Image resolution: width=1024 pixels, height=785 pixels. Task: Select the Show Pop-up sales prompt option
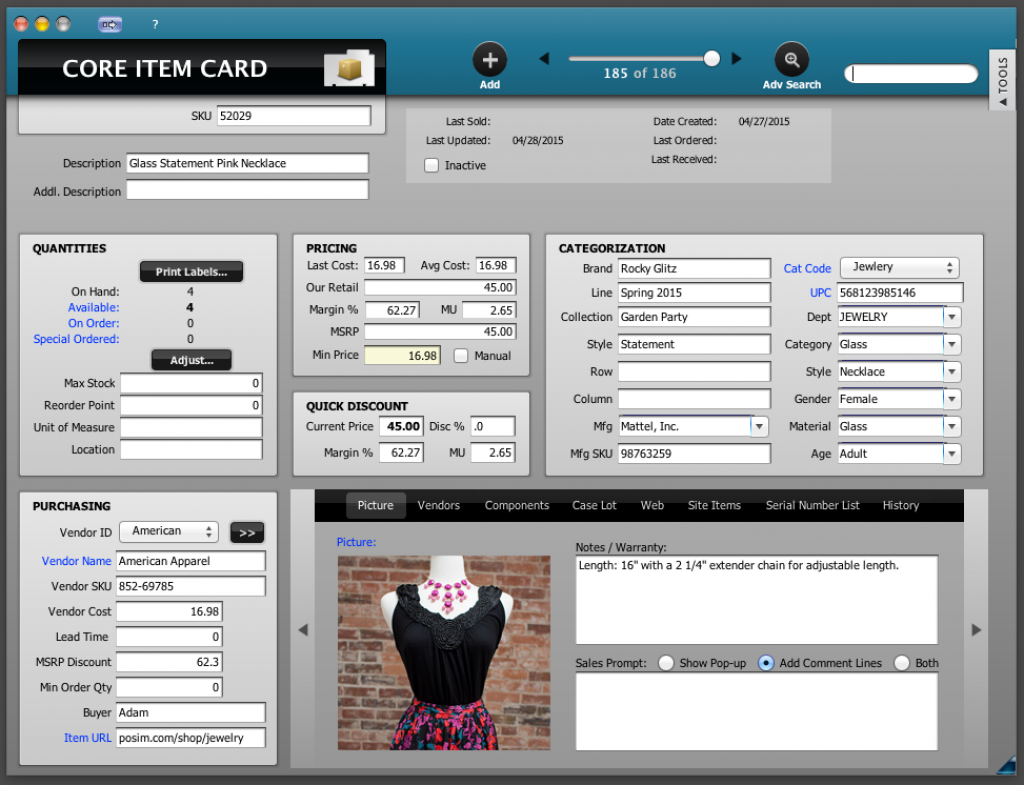pos(665,662)
